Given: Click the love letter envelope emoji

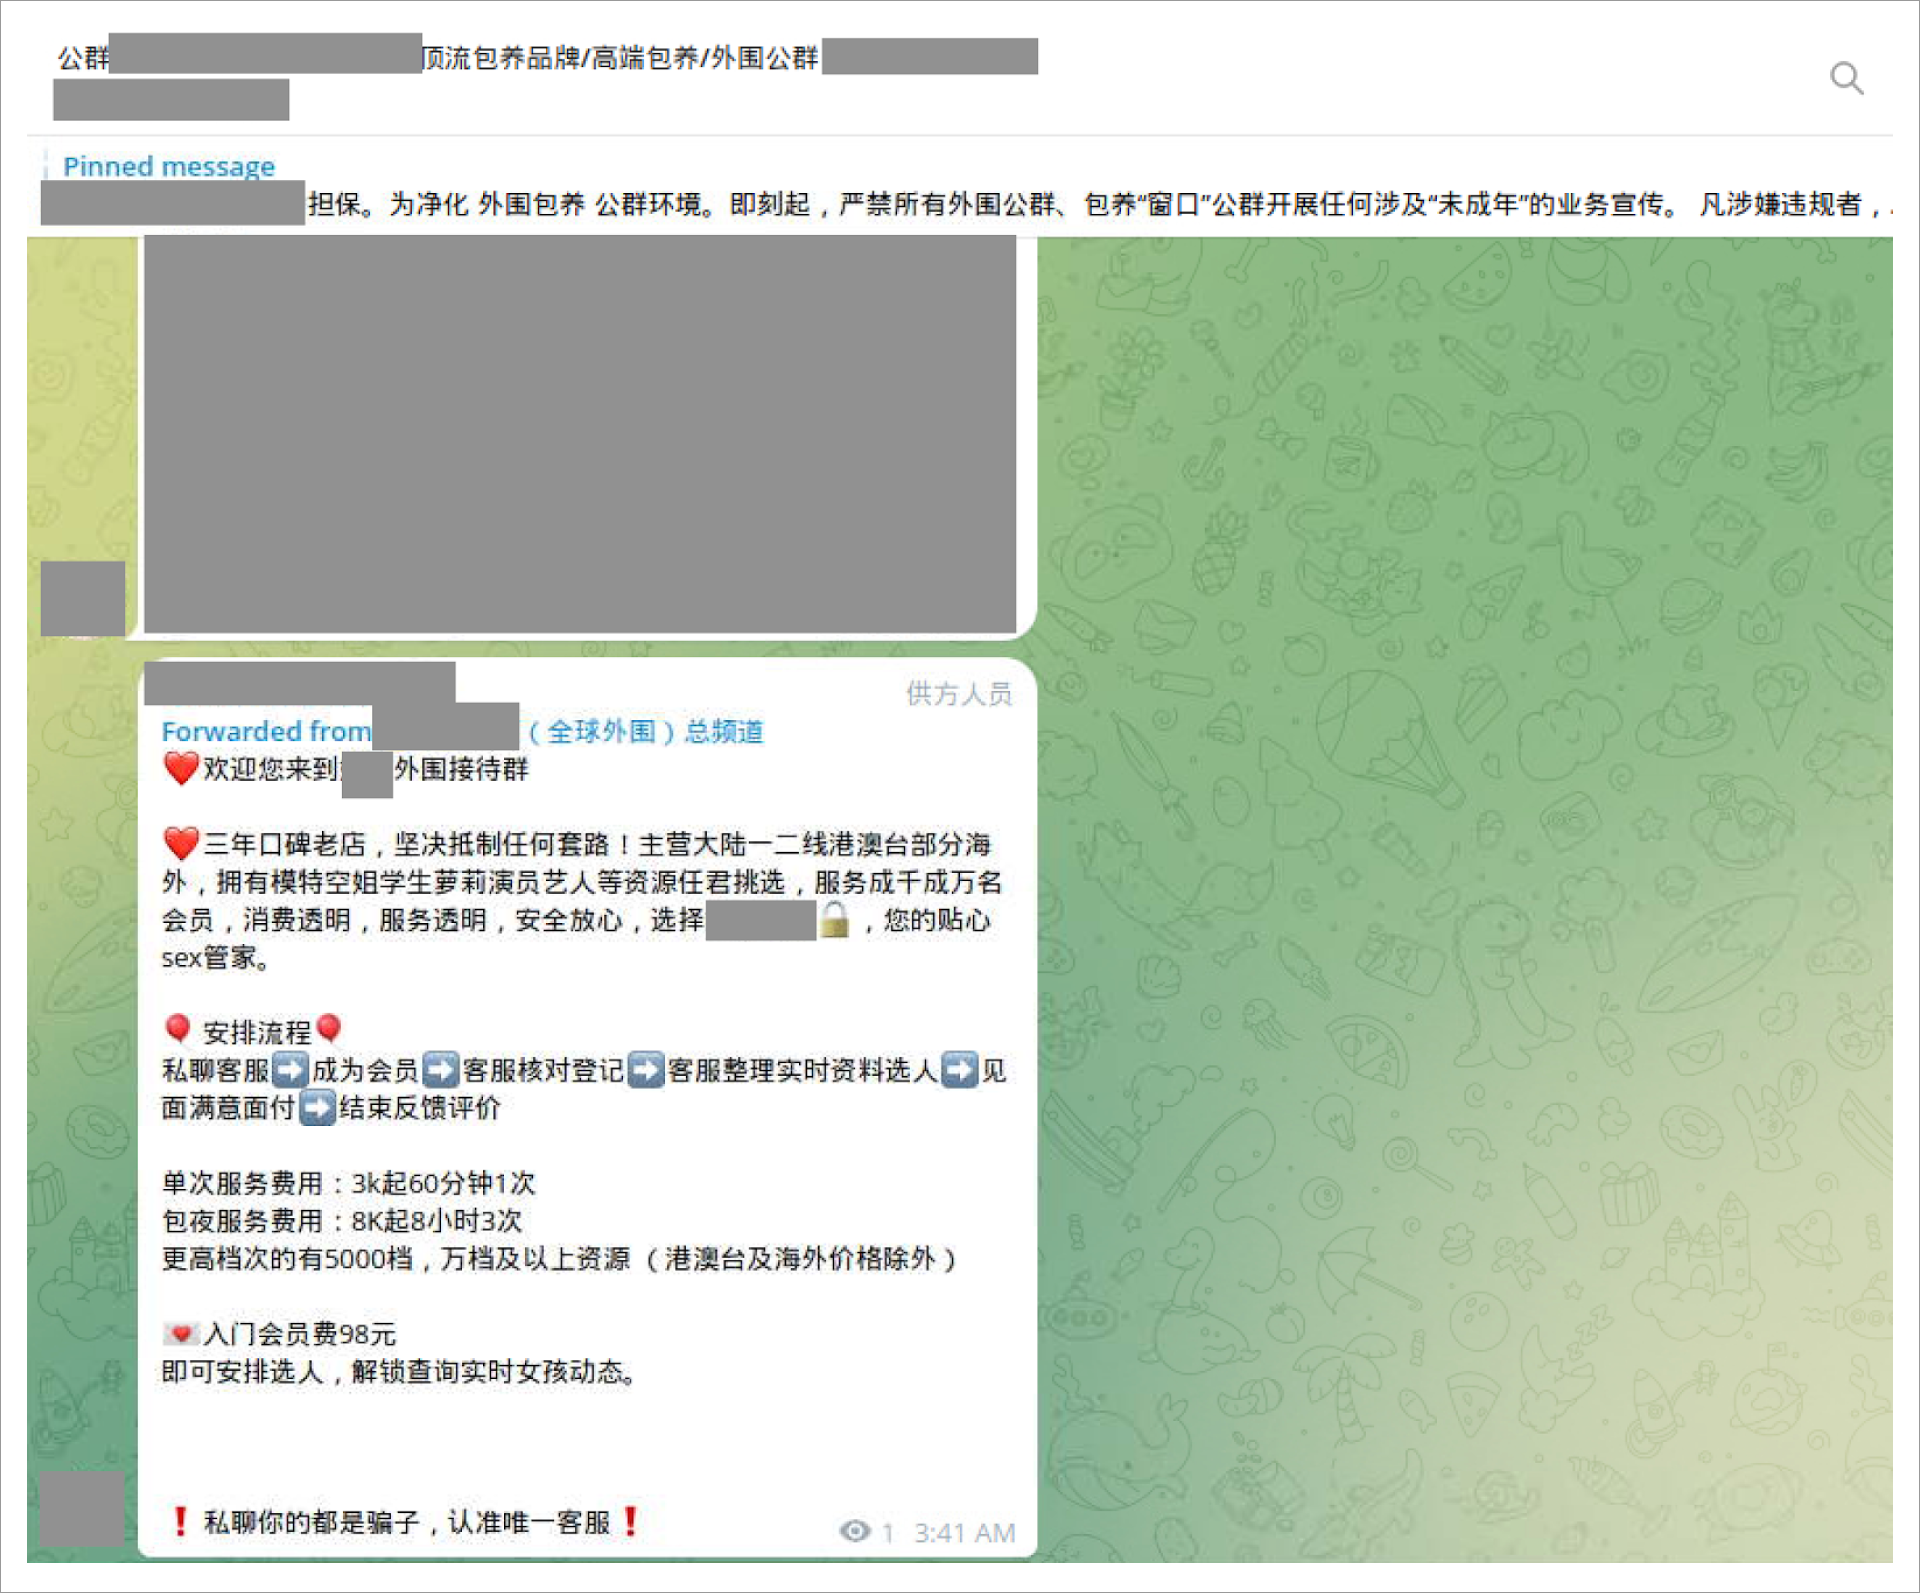Looking at the screenshot, I should (x=180, y=1333).
